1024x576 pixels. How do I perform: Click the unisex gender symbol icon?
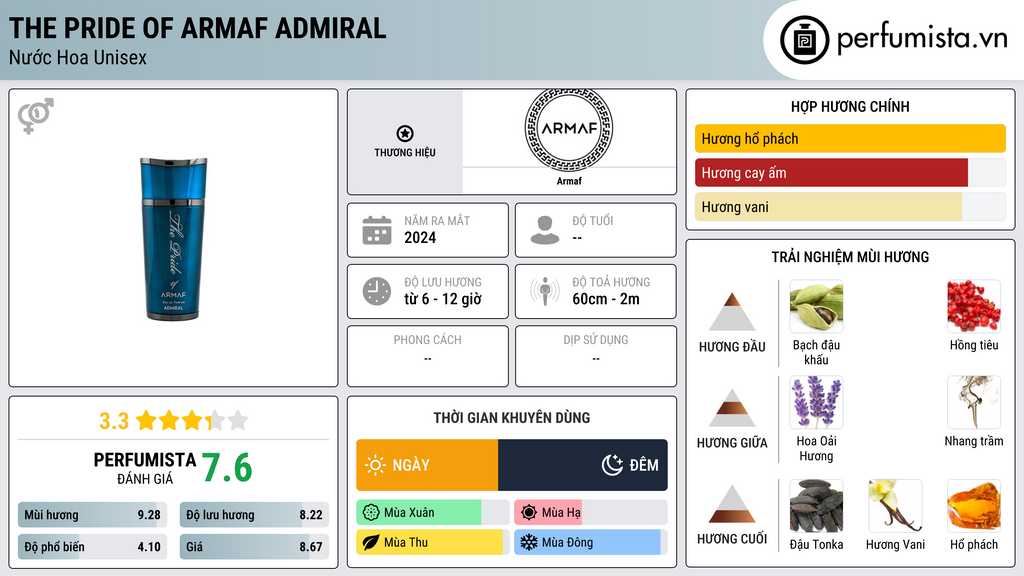[x=35, y=117]
